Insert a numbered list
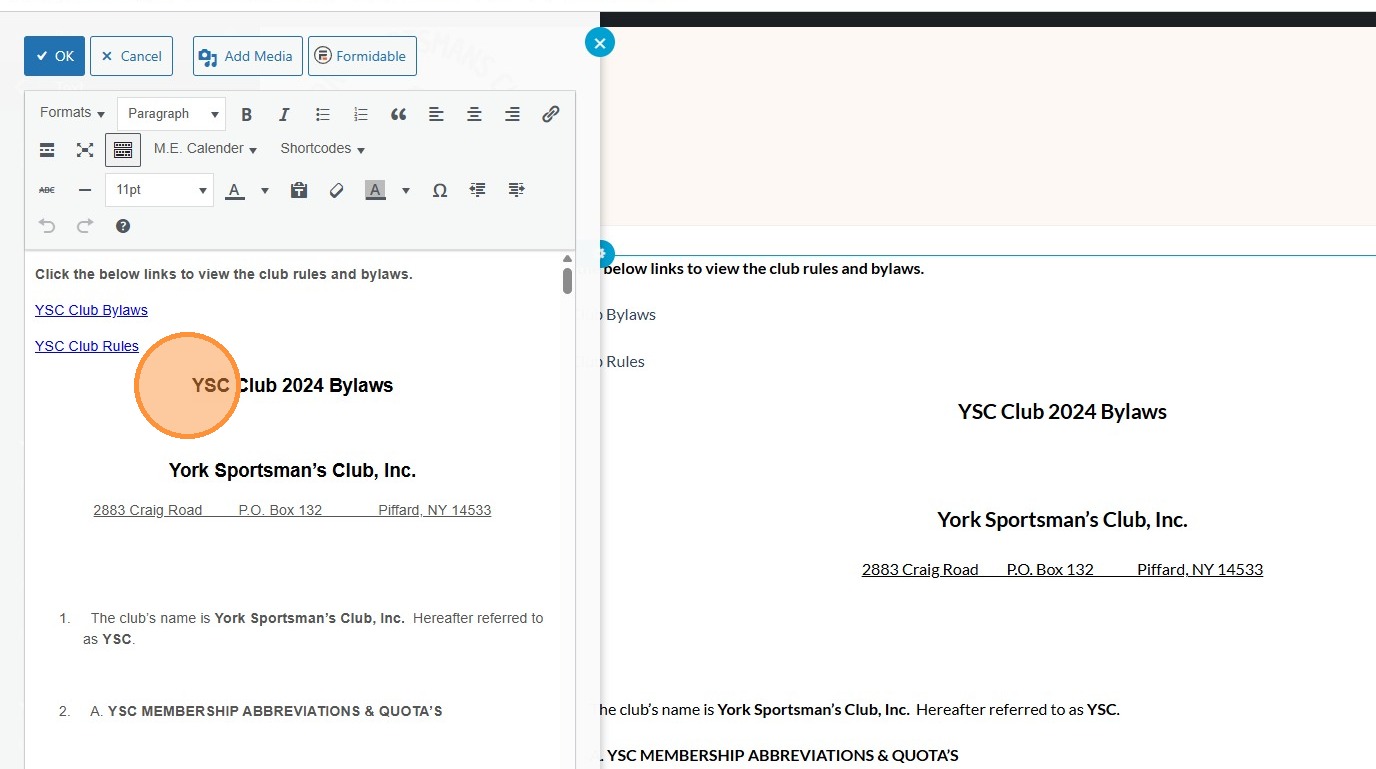 click(x=361, y=114)
